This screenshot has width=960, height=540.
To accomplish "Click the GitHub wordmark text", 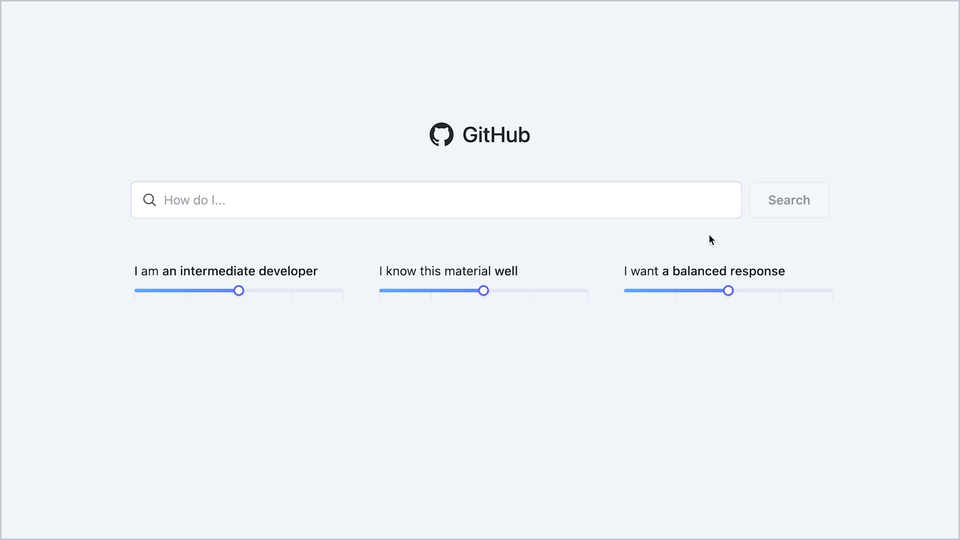I will click(x=496, y=135).
